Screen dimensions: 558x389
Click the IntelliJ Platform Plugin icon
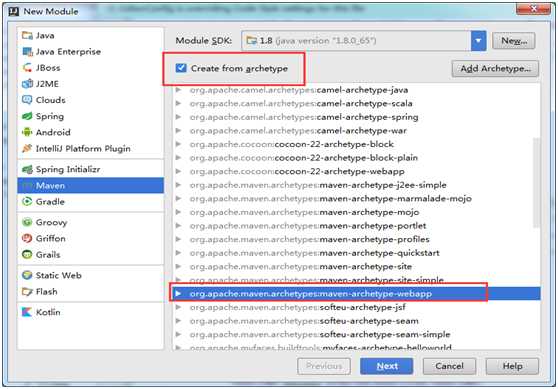click(27, 148)
